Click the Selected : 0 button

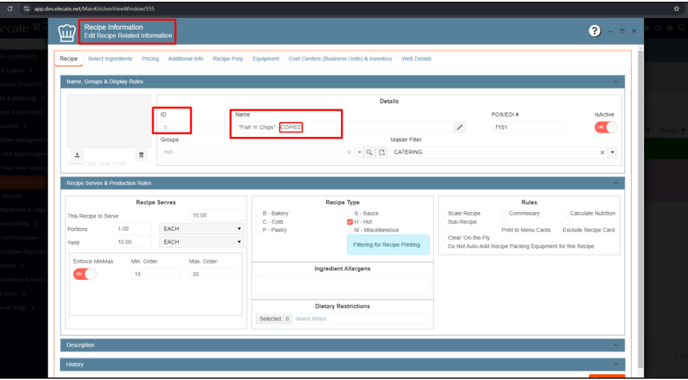274,319
